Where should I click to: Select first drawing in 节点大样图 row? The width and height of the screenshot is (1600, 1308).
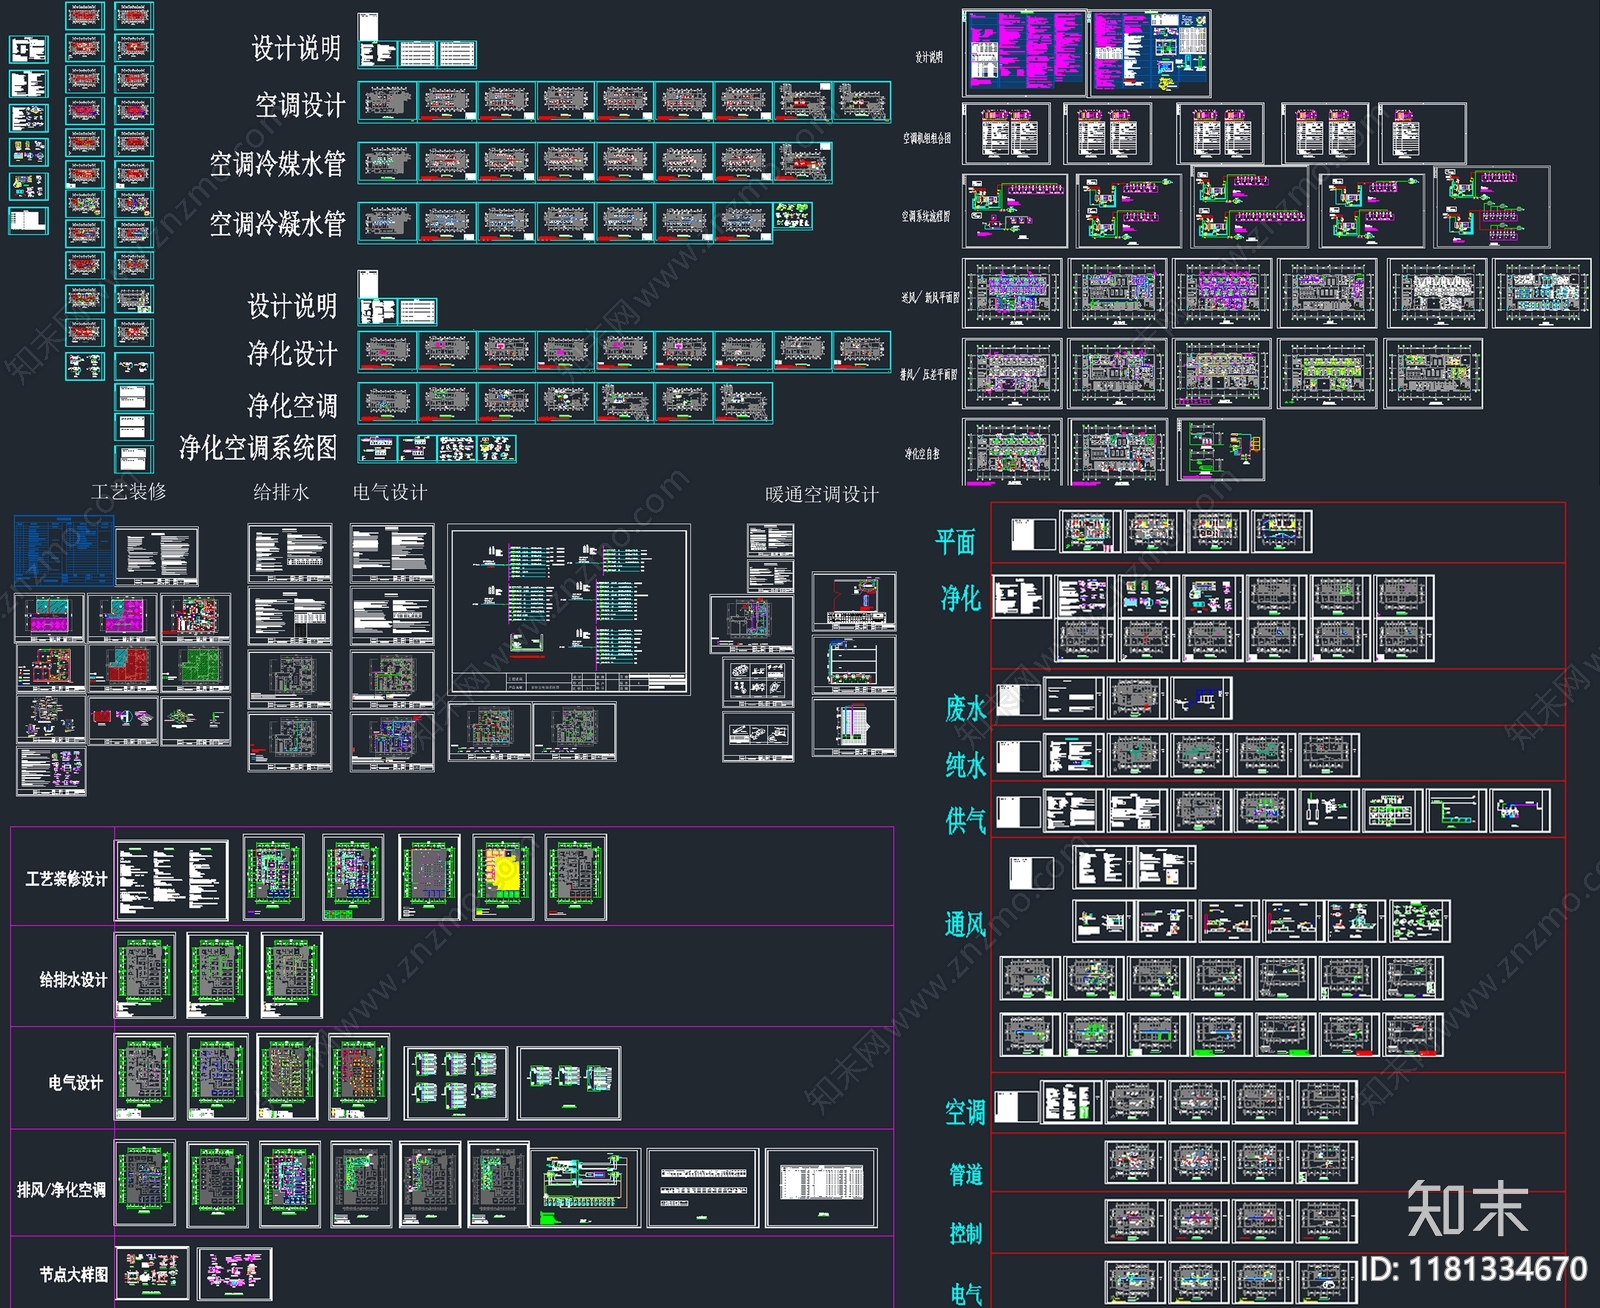(152, 1273)
